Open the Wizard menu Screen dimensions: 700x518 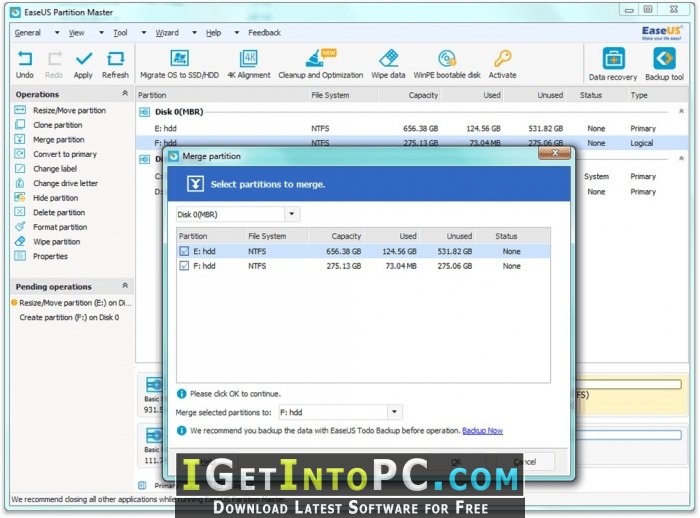(x=167, y=33)
